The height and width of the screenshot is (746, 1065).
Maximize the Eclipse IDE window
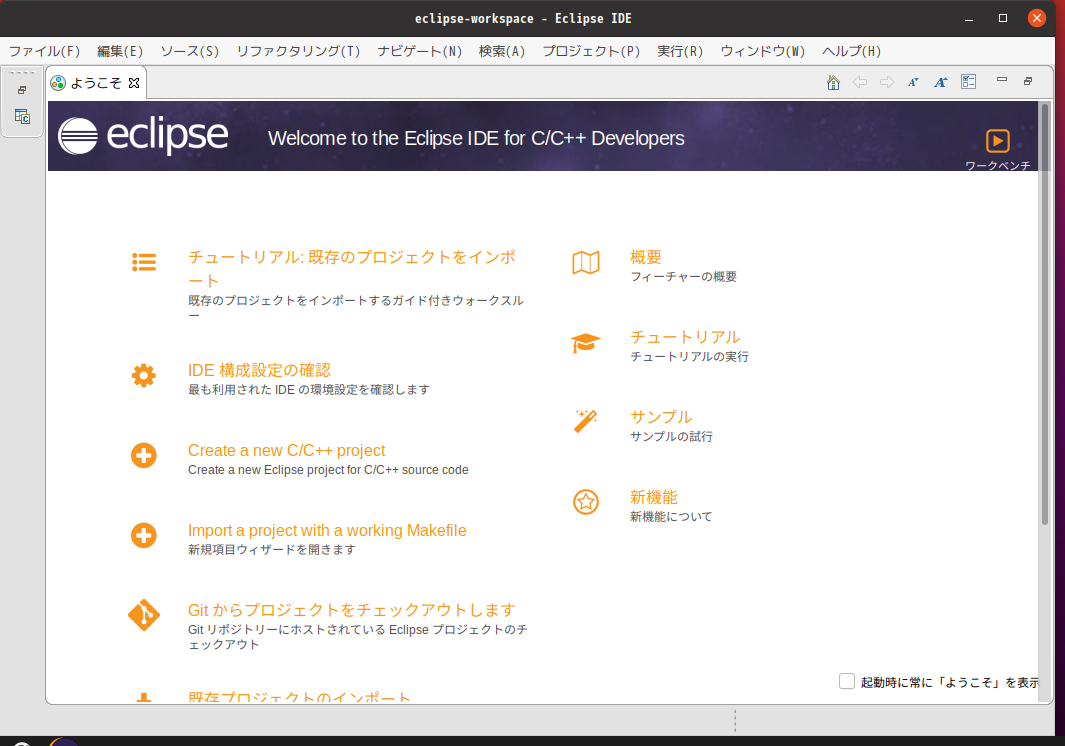[1003, 18]
